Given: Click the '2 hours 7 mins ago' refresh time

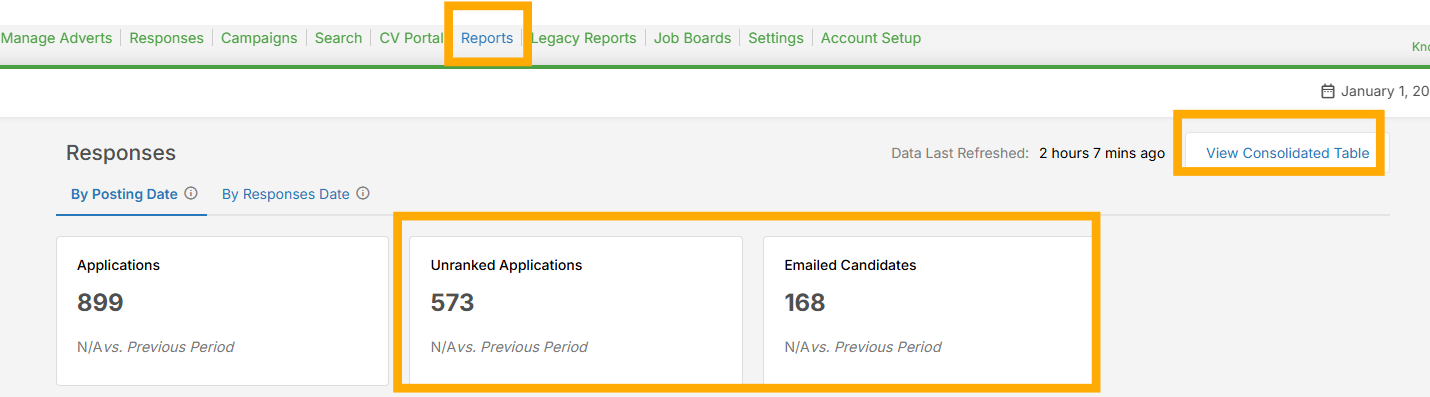Looking at the screenshot, I should click(x=1102, y=153).
